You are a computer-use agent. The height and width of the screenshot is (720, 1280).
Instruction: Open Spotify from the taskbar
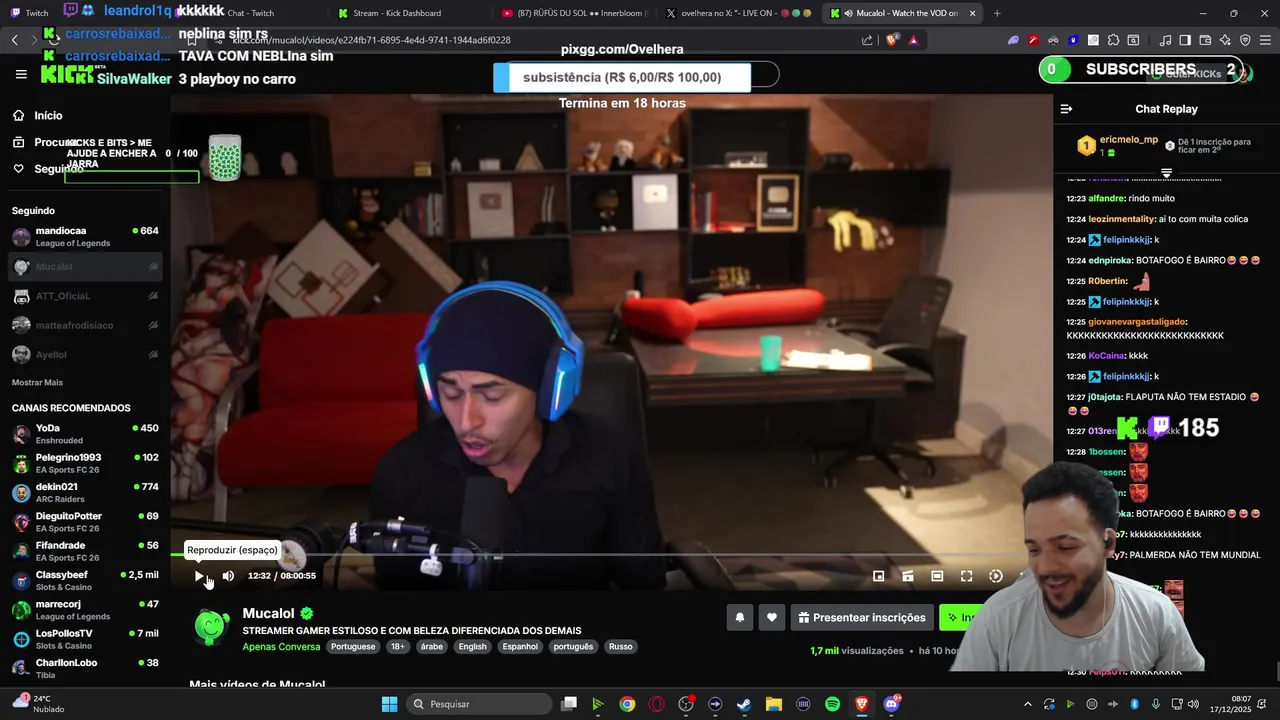tap(832, 704)
